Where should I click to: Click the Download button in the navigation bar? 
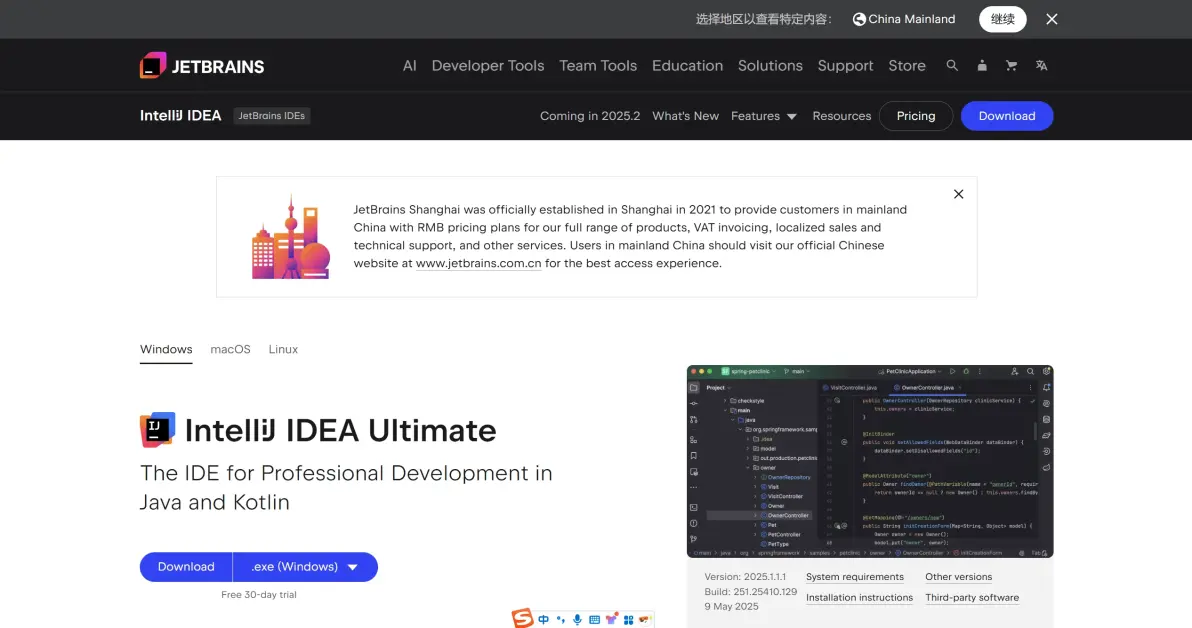(1007, 116)
